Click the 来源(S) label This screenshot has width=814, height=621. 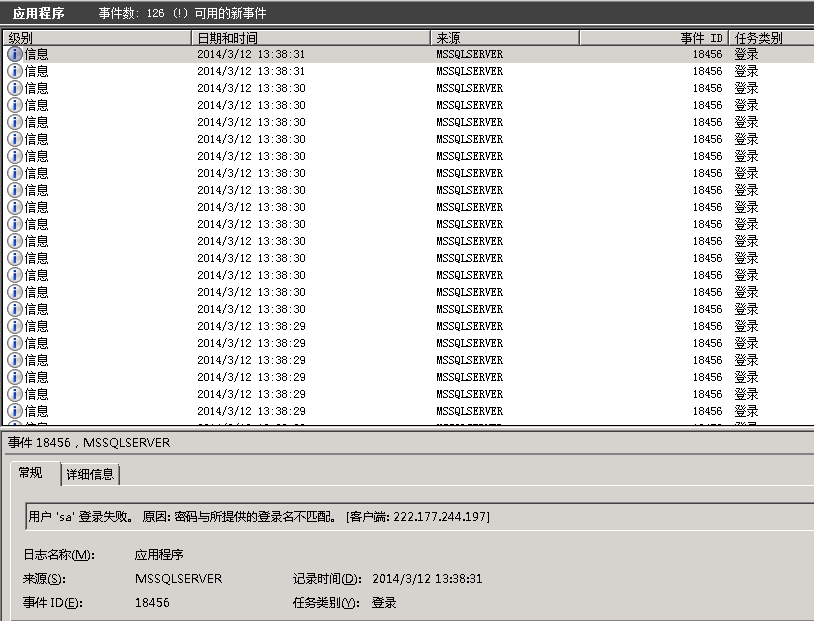(44, 578)
